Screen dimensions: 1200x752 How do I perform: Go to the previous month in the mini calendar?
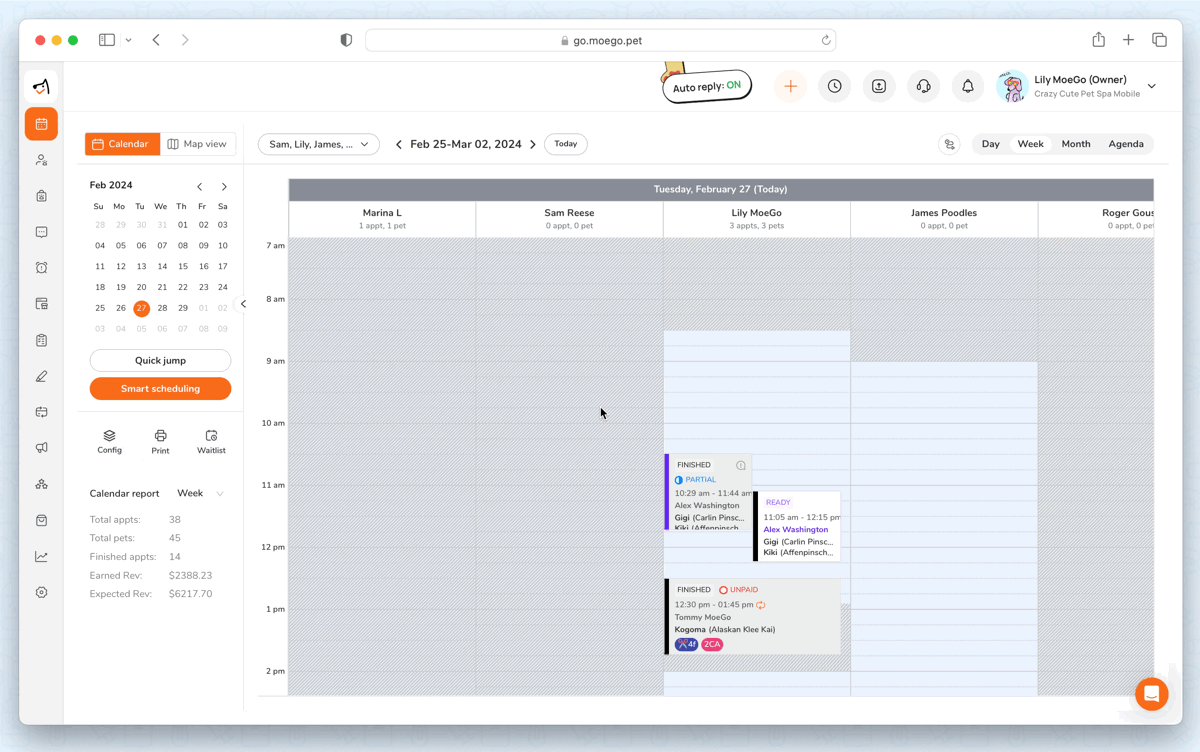pyautogui.click(x=200, y=186)
